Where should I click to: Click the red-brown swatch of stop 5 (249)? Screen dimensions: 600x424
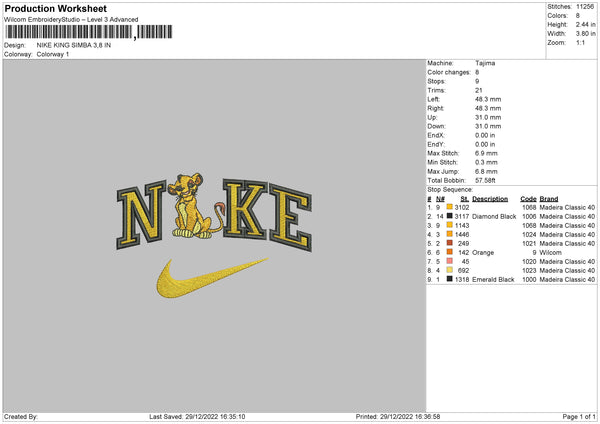click(x=450, y=243)
